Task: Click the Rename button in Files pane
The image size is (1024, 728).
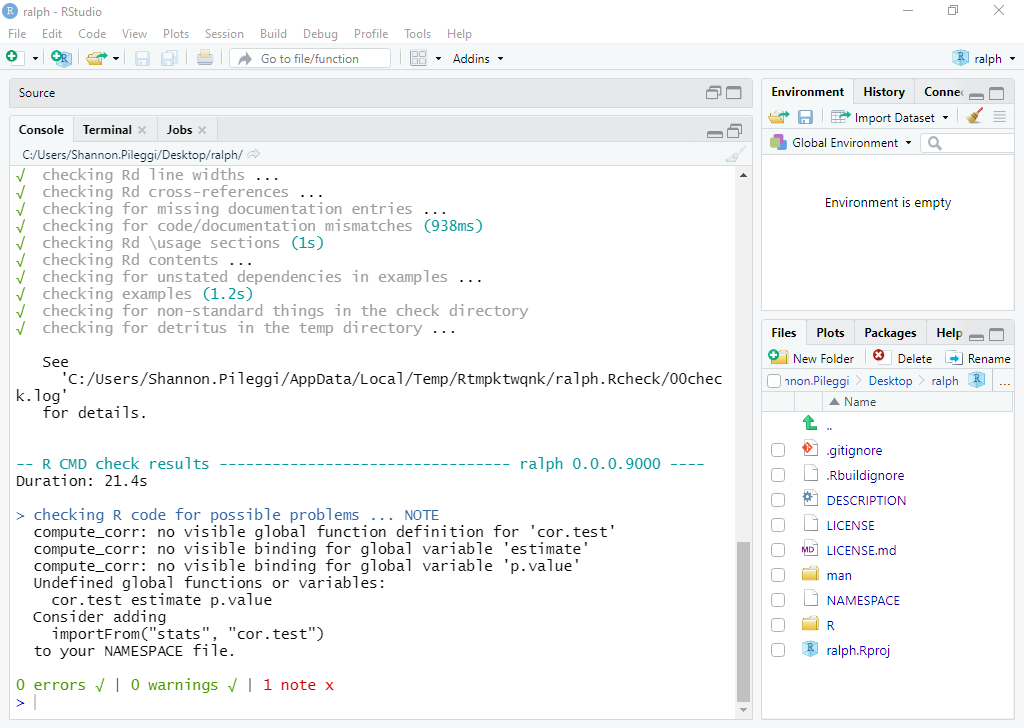Action: click(x=978, y=358)
